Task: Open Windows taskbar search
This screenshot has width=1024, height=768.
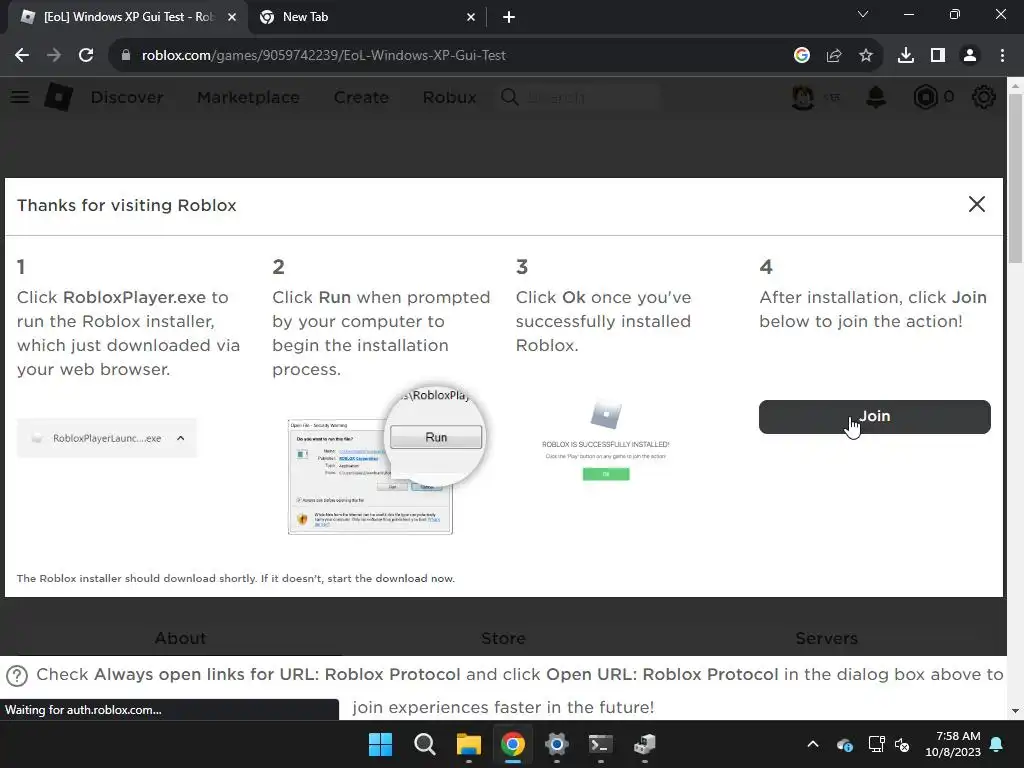Action: (424, 744)
